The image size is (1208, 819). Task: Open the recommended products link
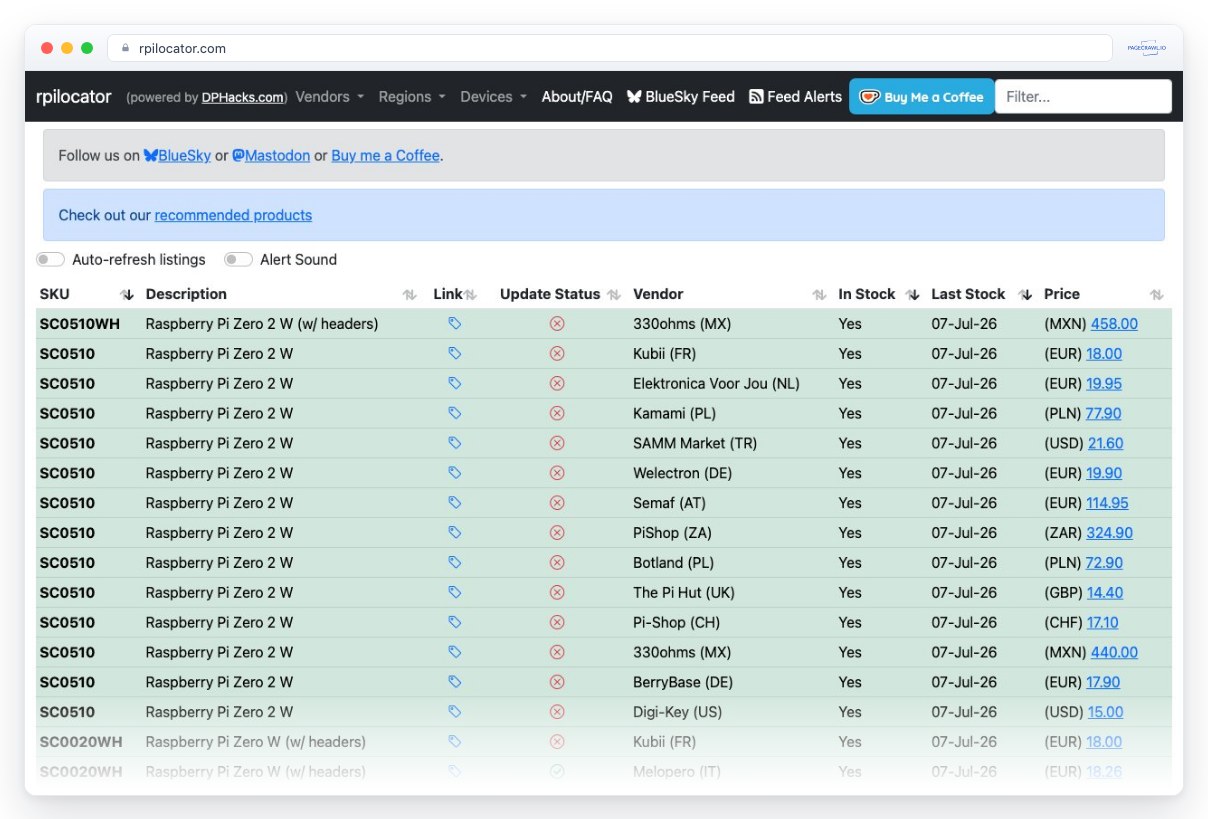click(233, 215)
